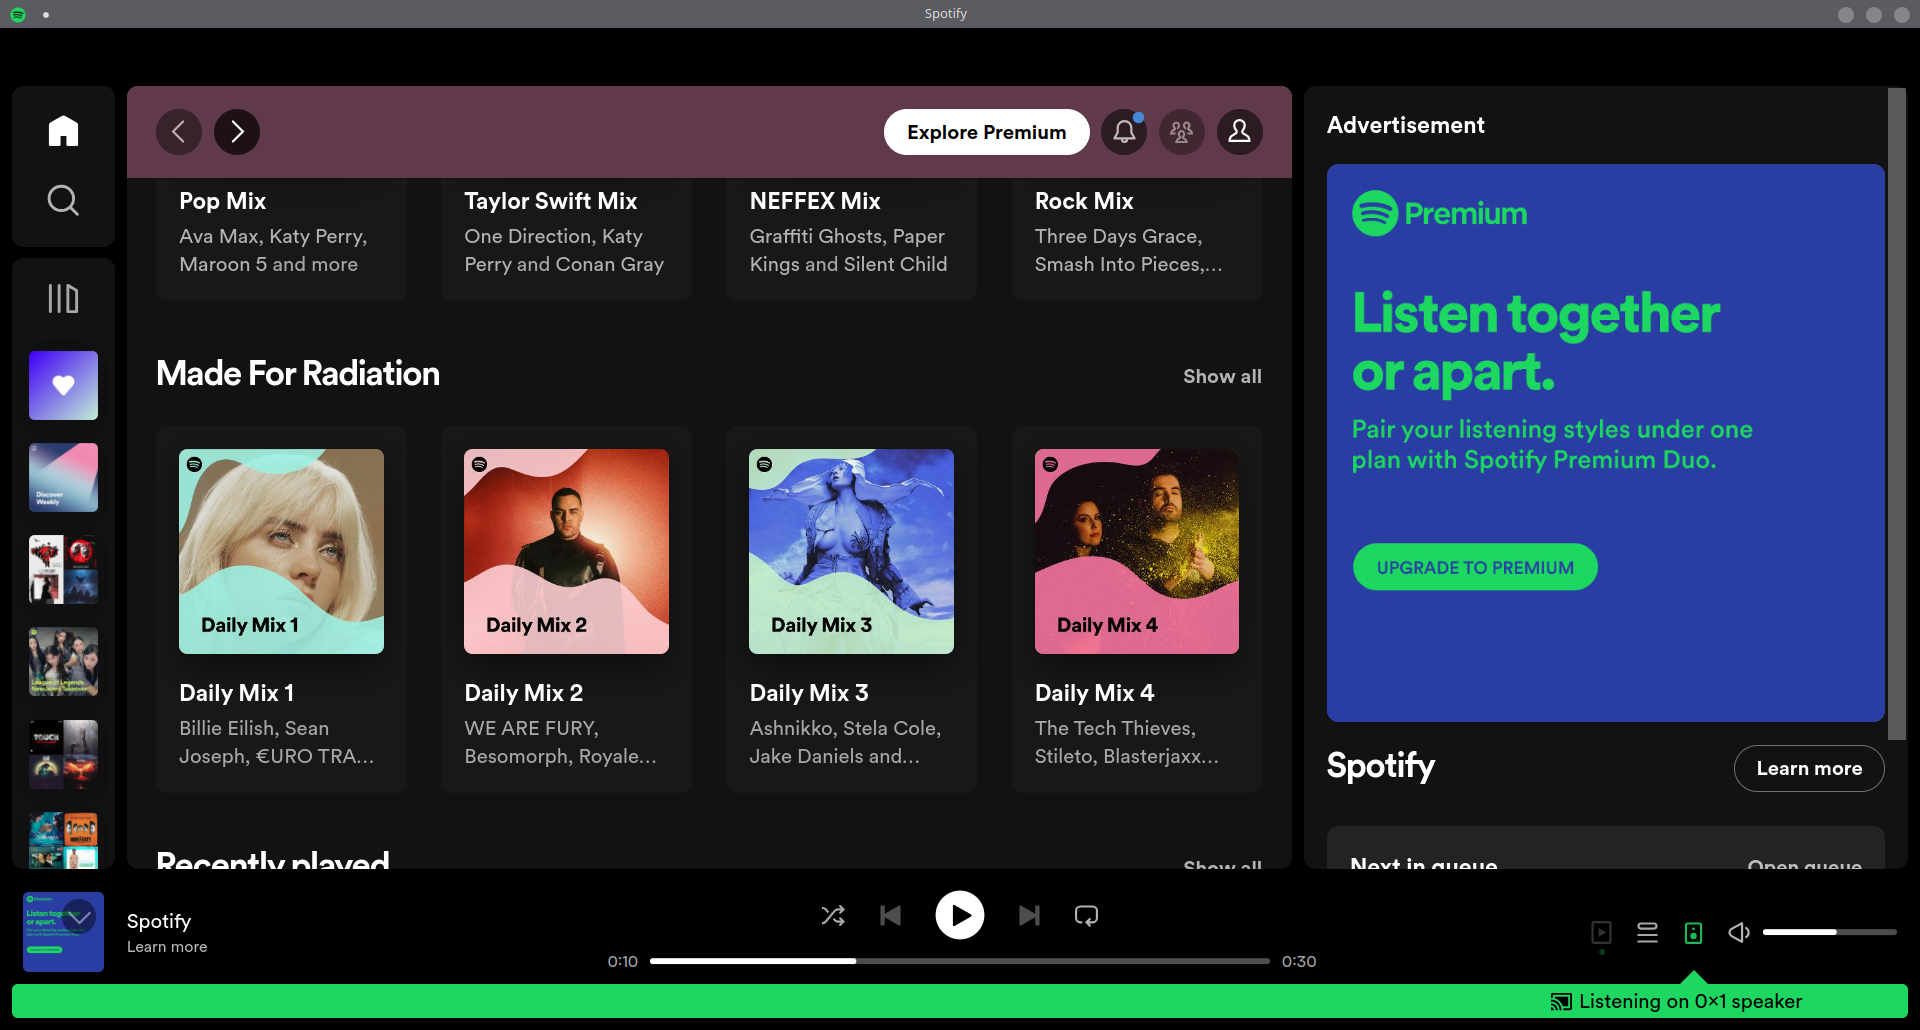Click Learn more under Spotify title
The height and width of the screenshot is (1030, 1920).
[x=167, y=947]
